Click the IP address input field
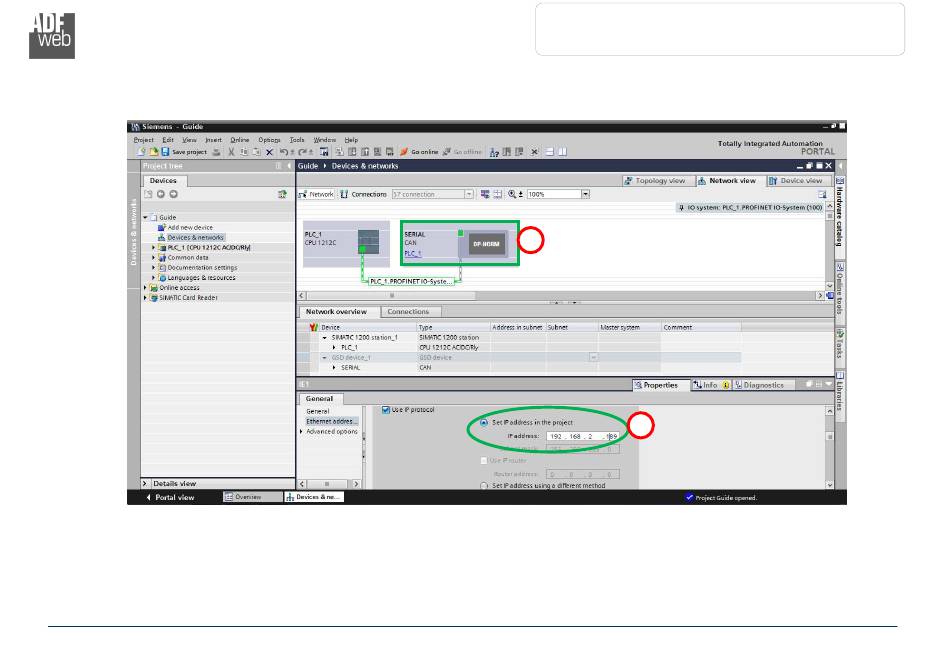 [x=582, y=436]
